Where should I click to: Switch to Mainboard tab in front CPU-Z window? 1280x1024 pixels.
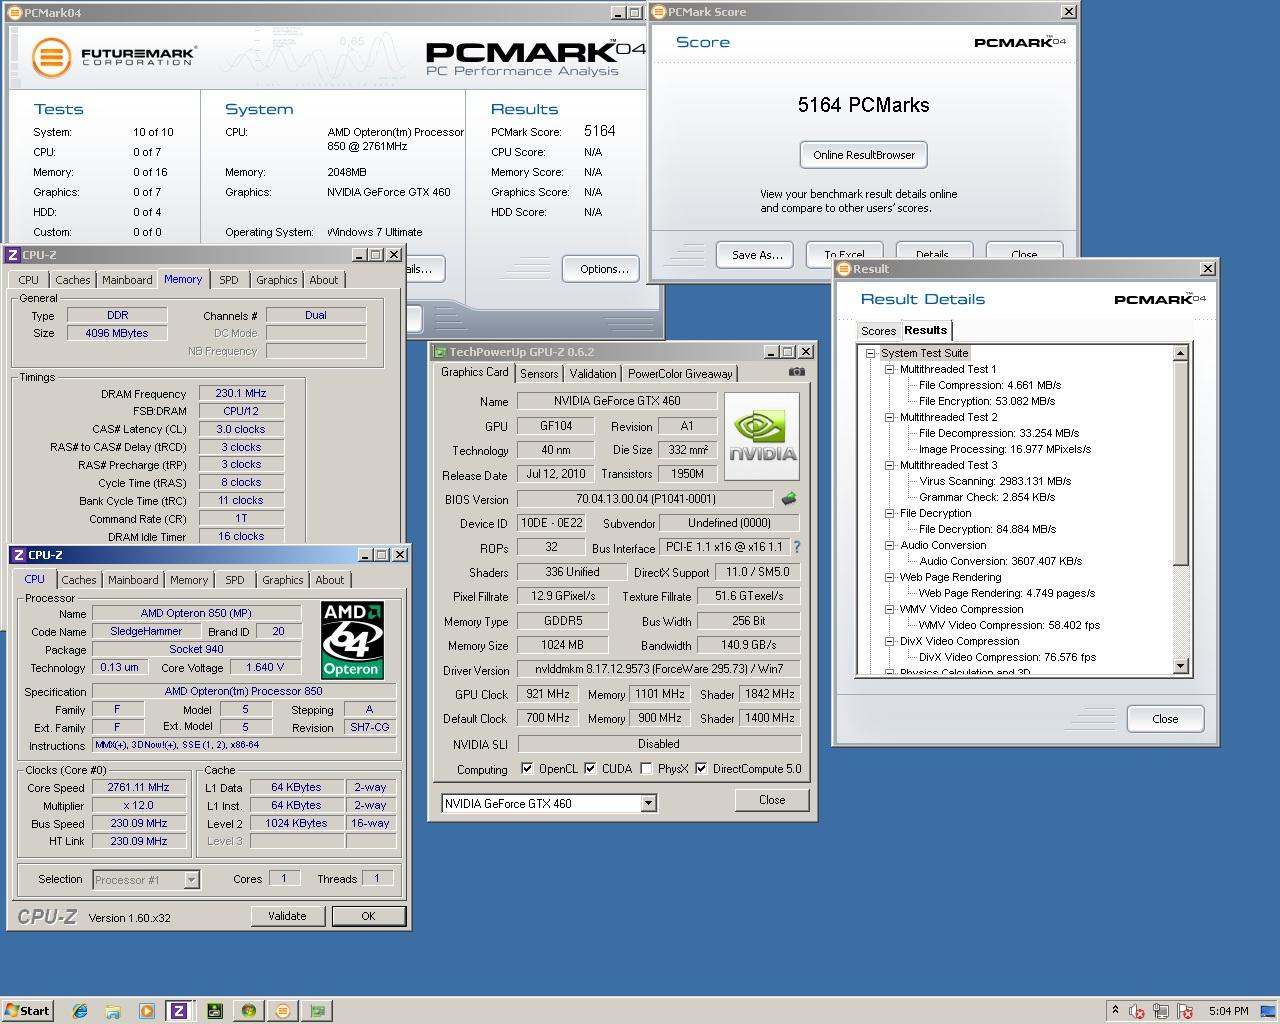coord(133,580)
